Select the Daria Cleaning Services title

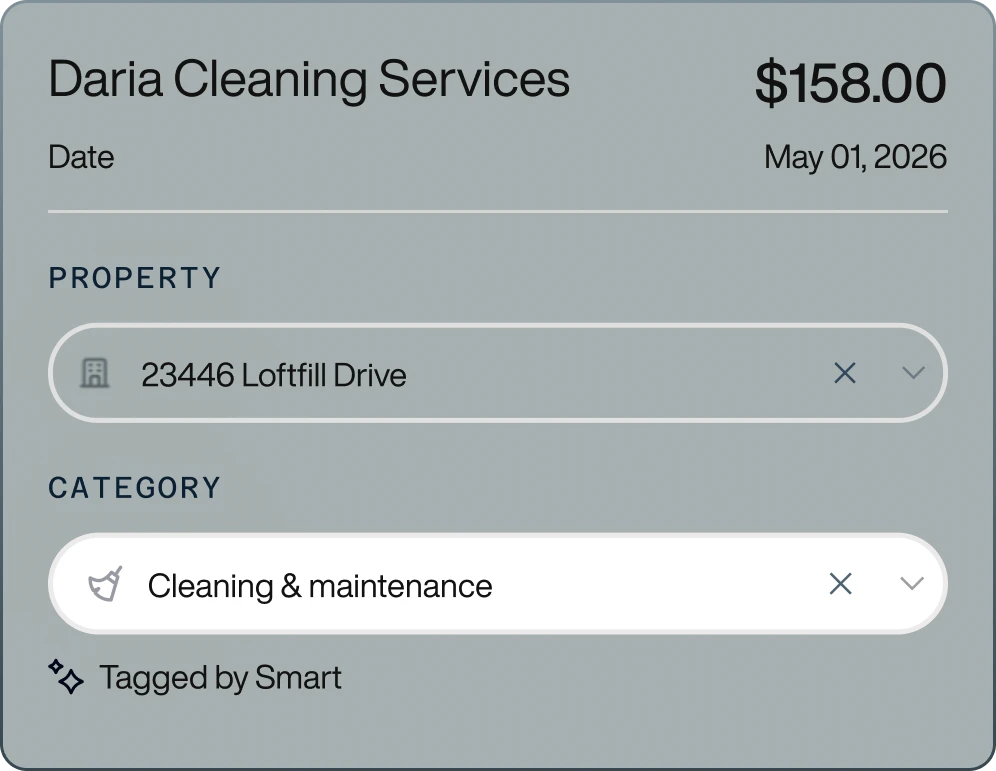[x=309, y=79]
